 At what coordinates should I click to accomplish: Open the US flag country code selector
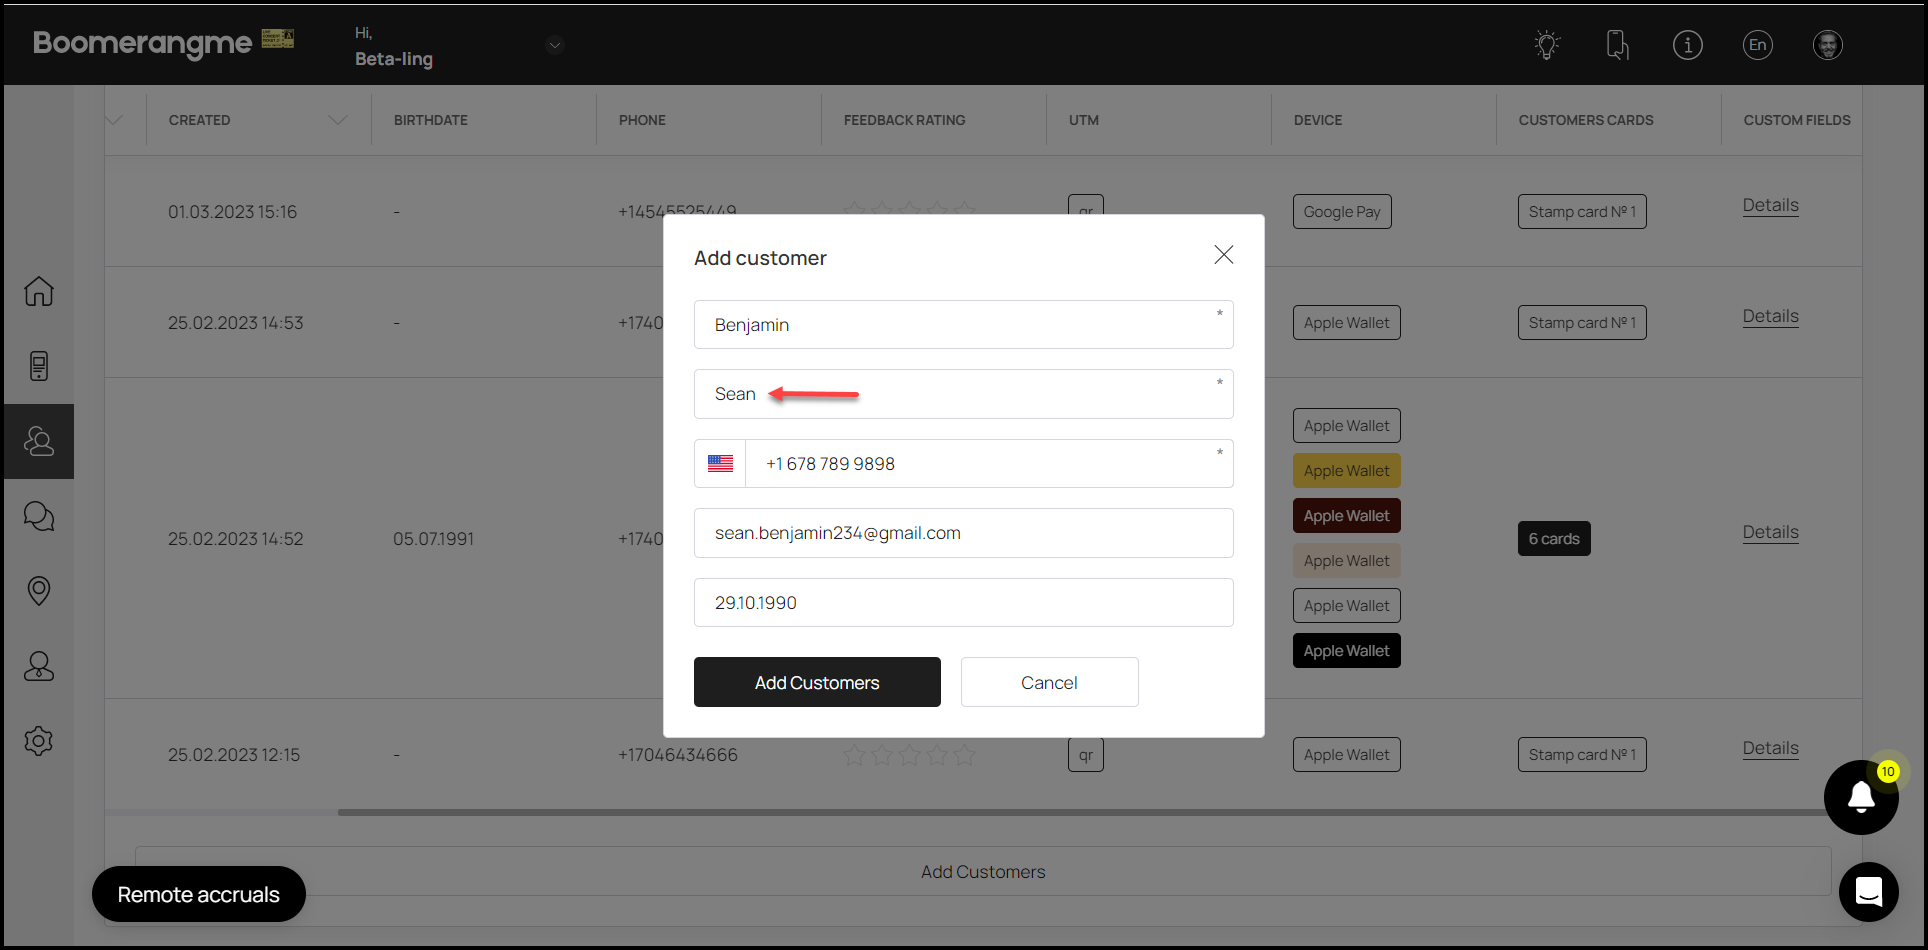(x=720, y=464)
